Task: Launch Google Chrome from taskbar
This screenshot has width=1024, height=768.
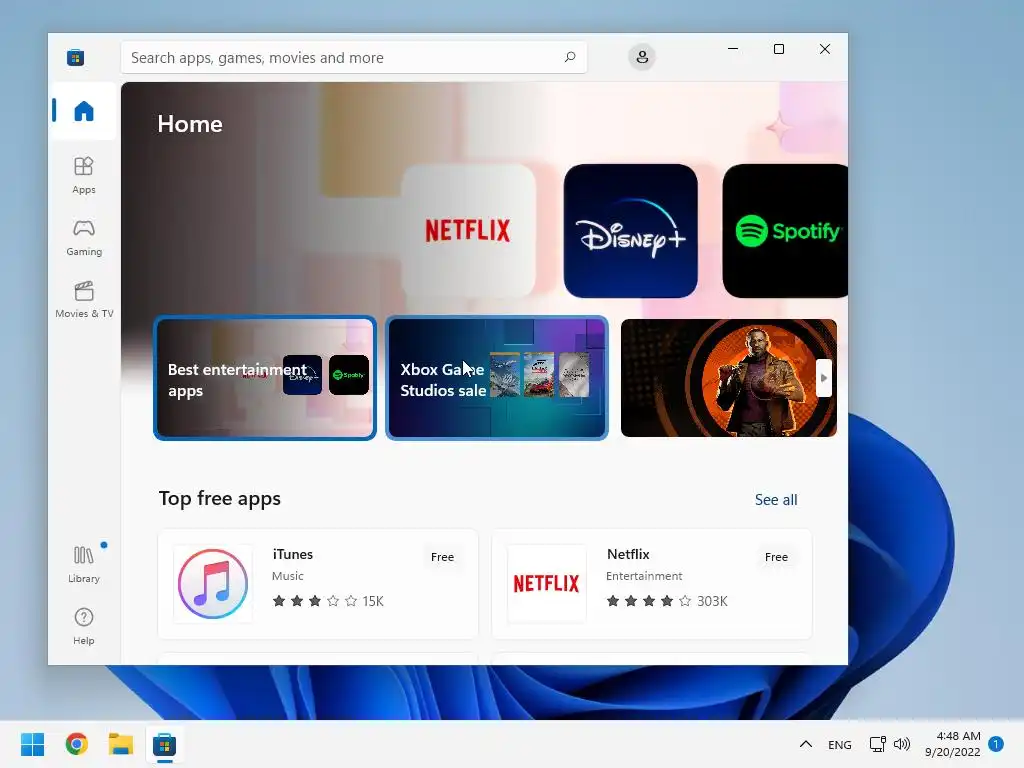Action: pos(76,744)
